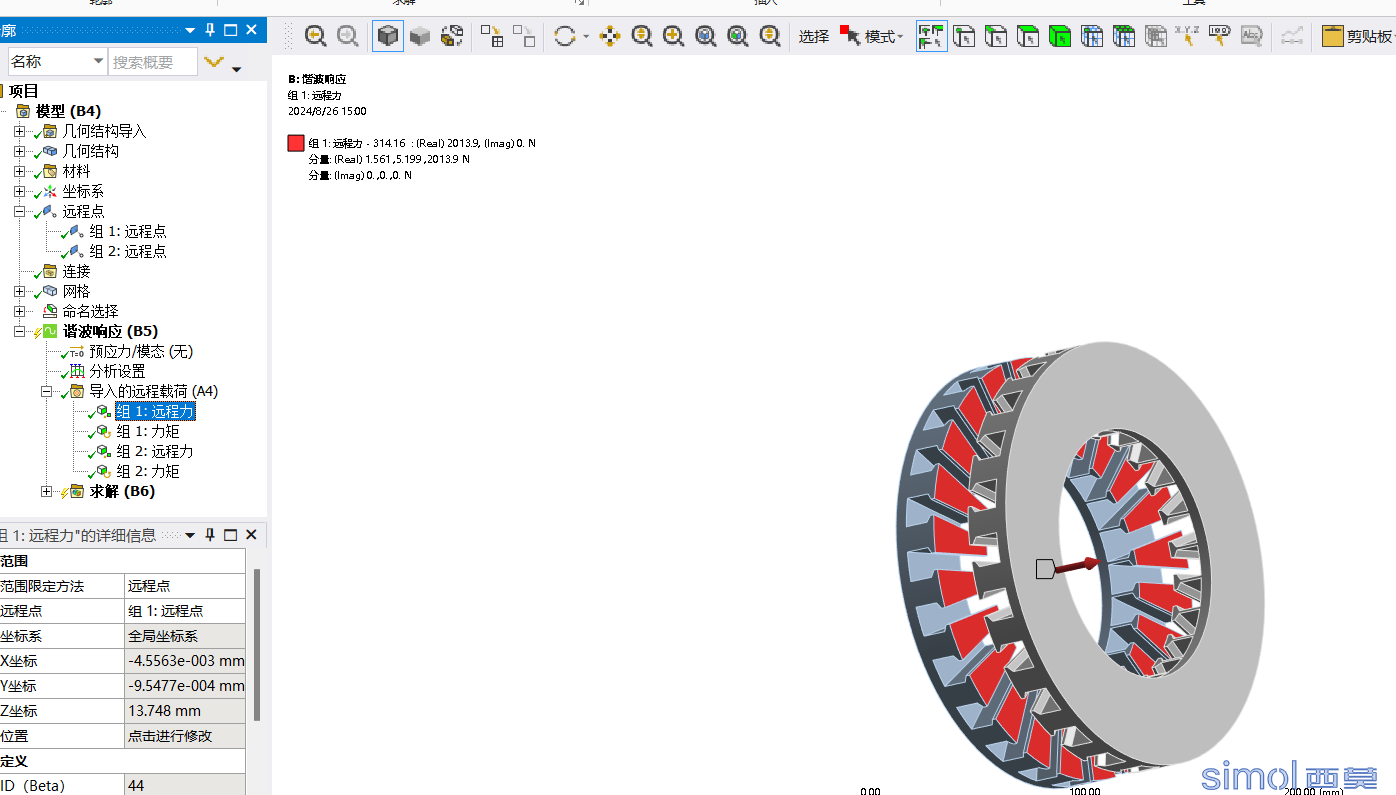Click the yellow chevron outline filter icon
The image size is (1396, 795).
click(213, 62)
